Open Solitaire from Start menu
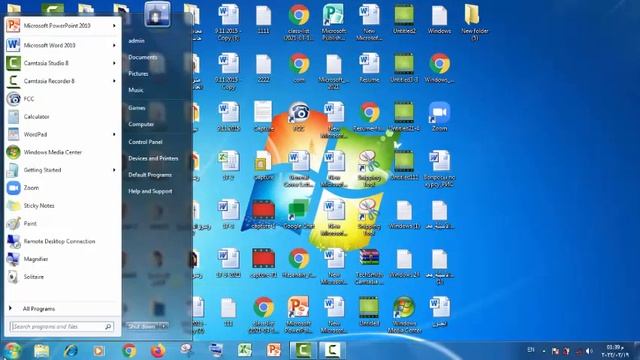Screen dimensions: 640x360 63,277
